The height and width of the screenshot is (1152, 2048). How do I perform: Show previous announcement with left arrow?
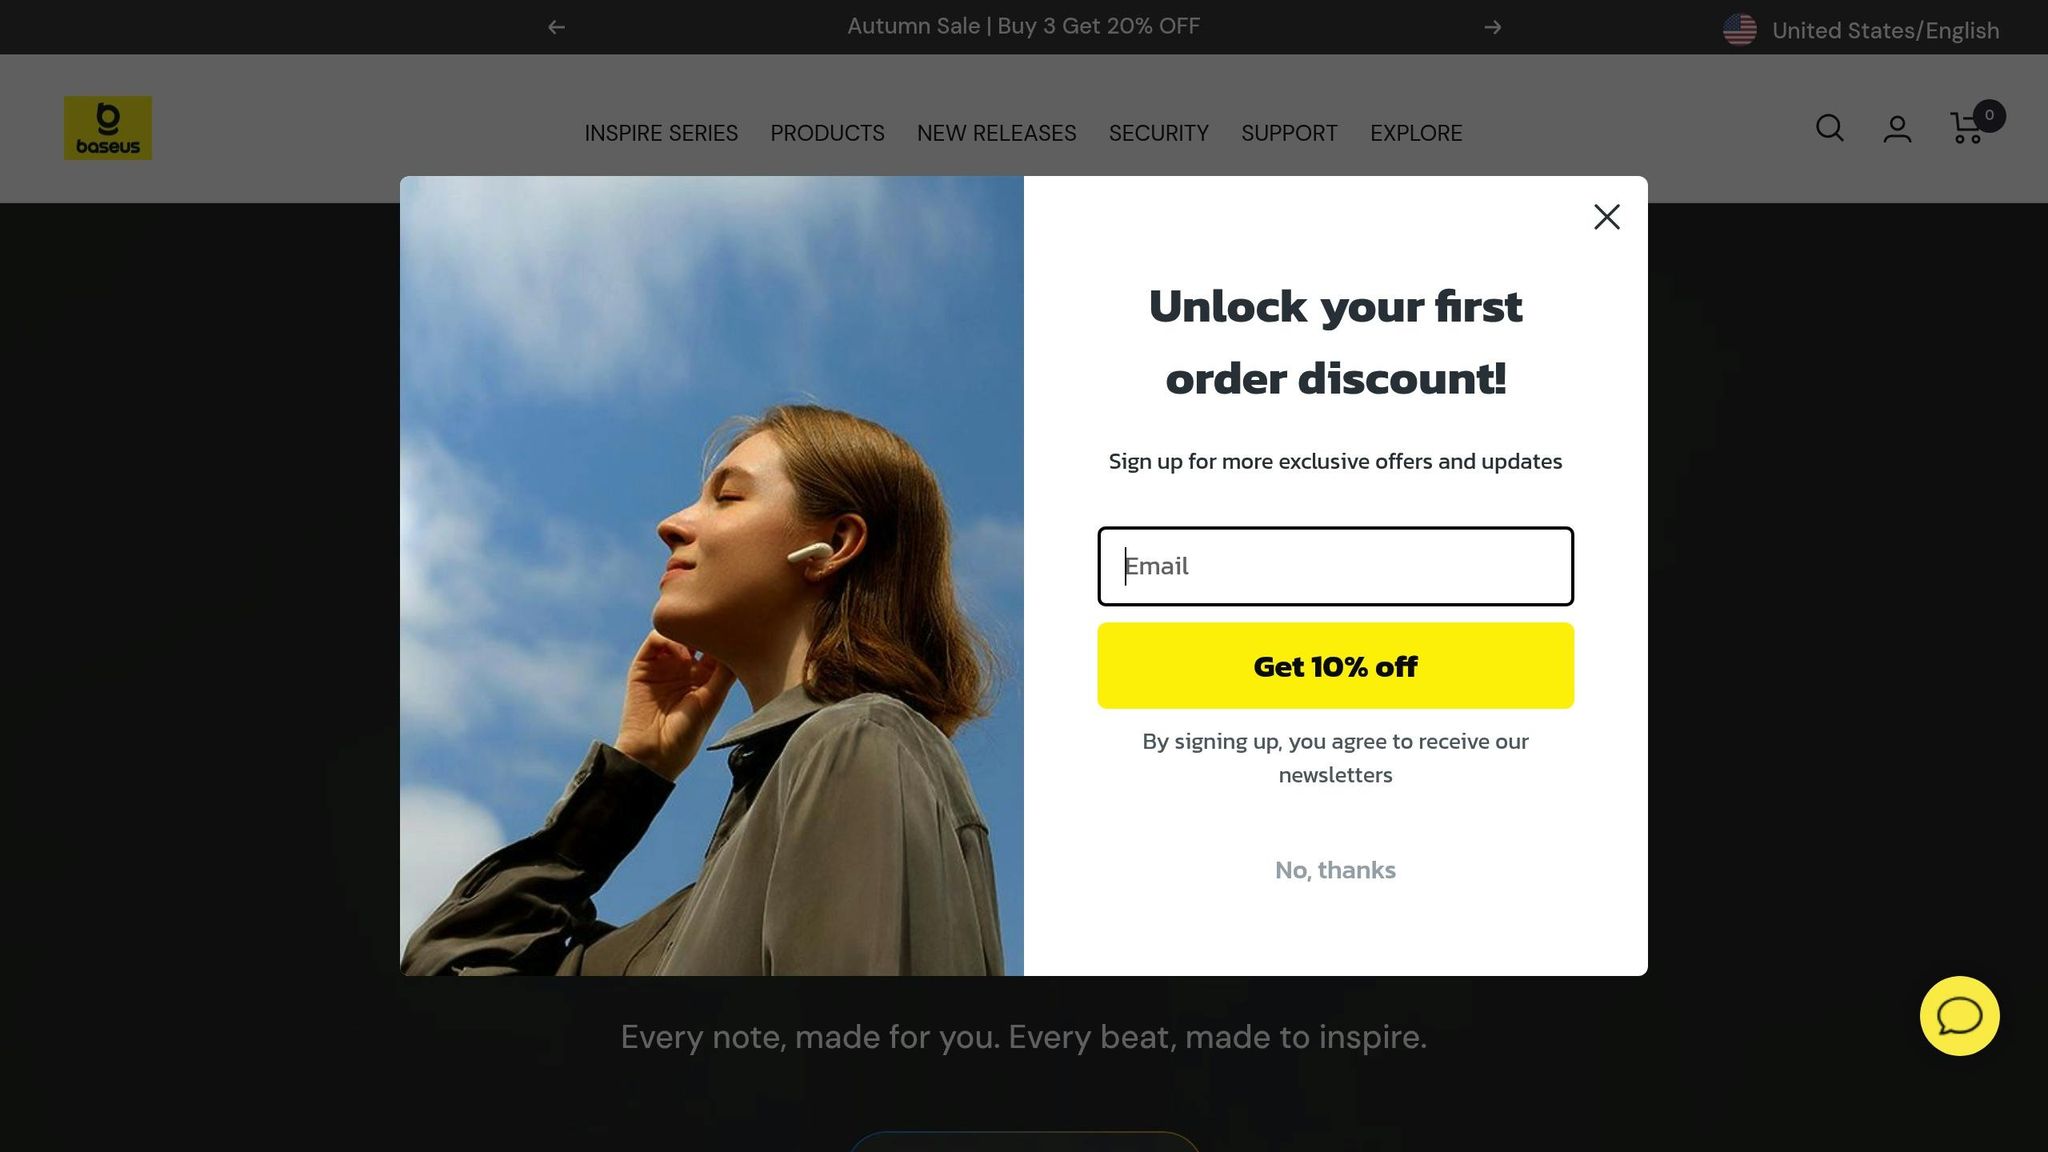[x=556, y=27]
